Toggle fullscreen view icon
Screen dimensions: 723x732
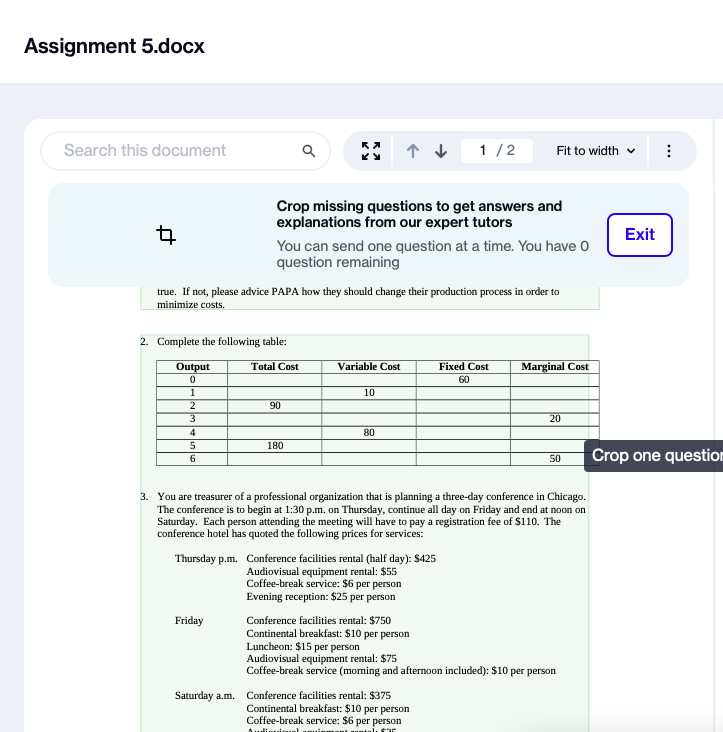tap(371, 151)
